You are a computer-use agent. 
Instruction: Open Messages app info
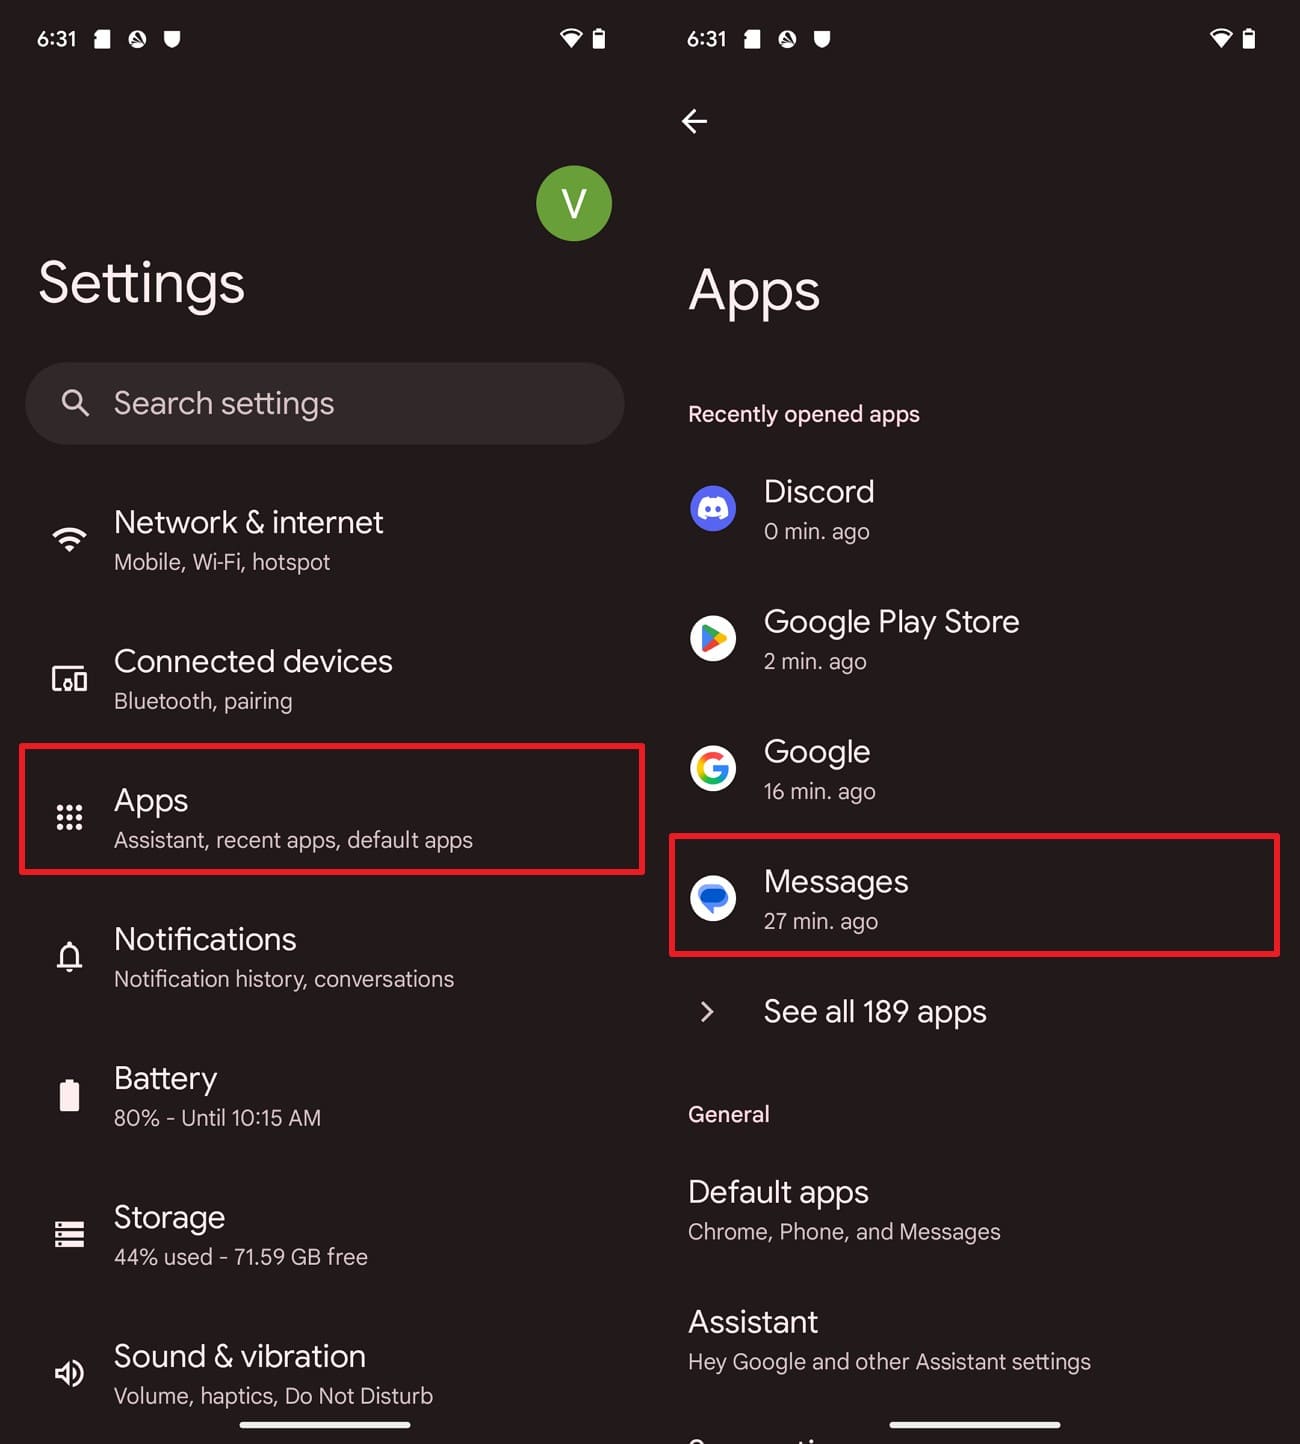tap(974, 895)
